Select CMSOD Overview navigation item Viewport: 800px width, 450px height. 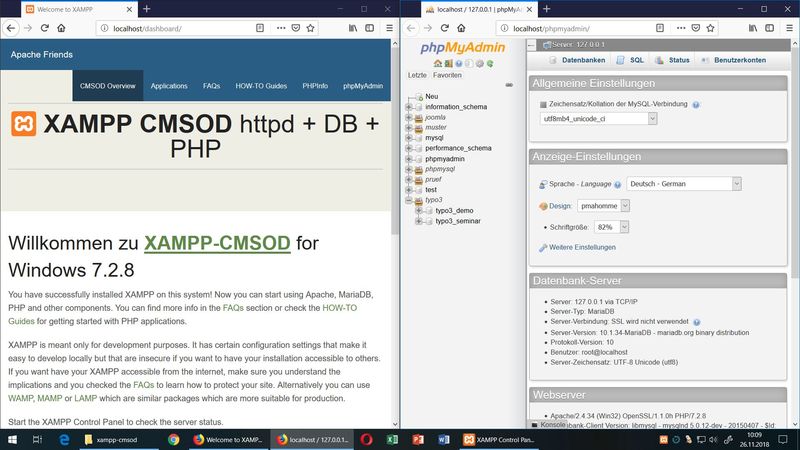point(108,86)
